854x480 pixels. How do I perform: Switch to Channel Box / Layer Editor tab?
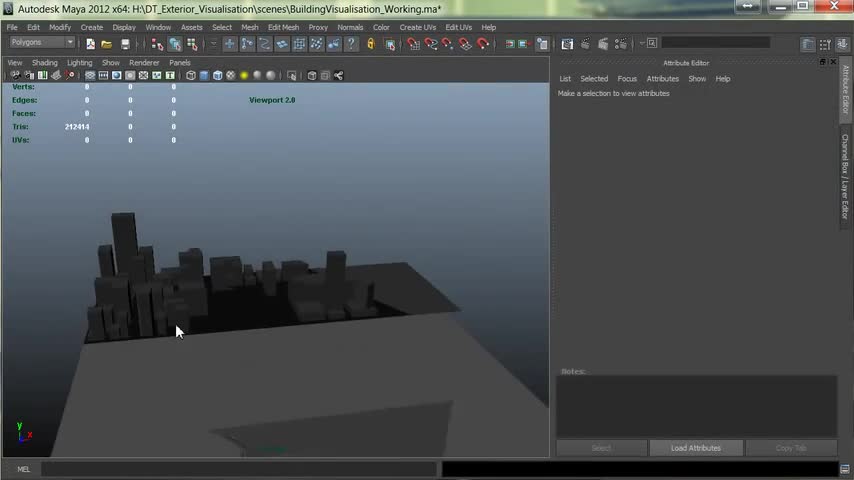[845, 177]
